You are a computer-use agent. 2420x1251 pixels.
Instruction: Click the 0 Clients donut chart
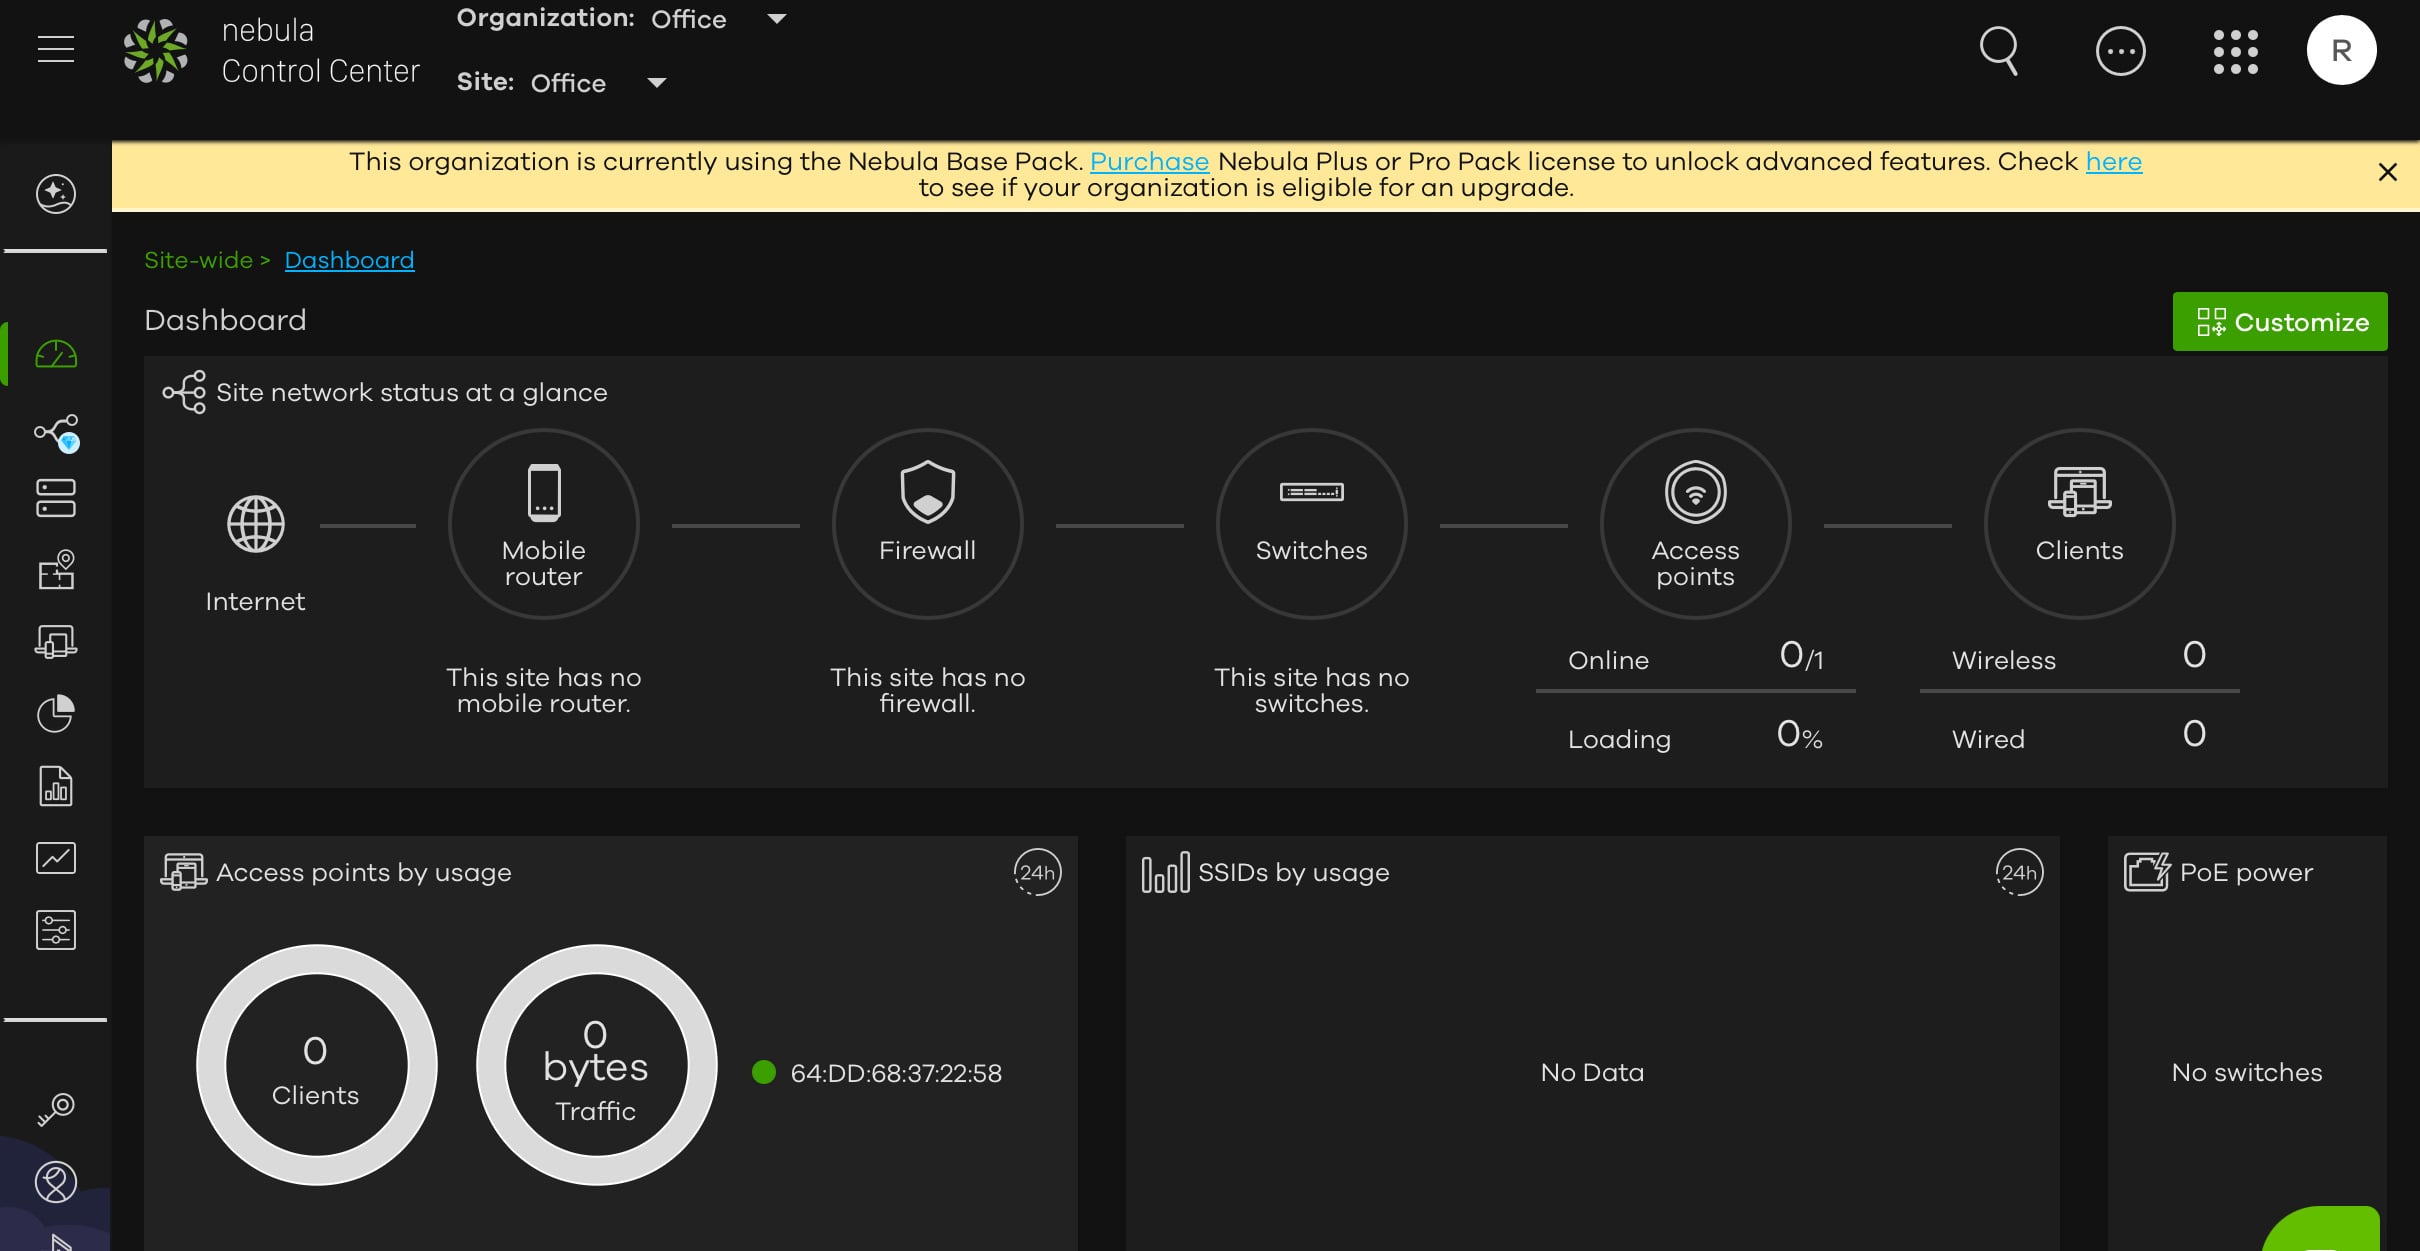pyautogui.click(x=316, y=1066)
